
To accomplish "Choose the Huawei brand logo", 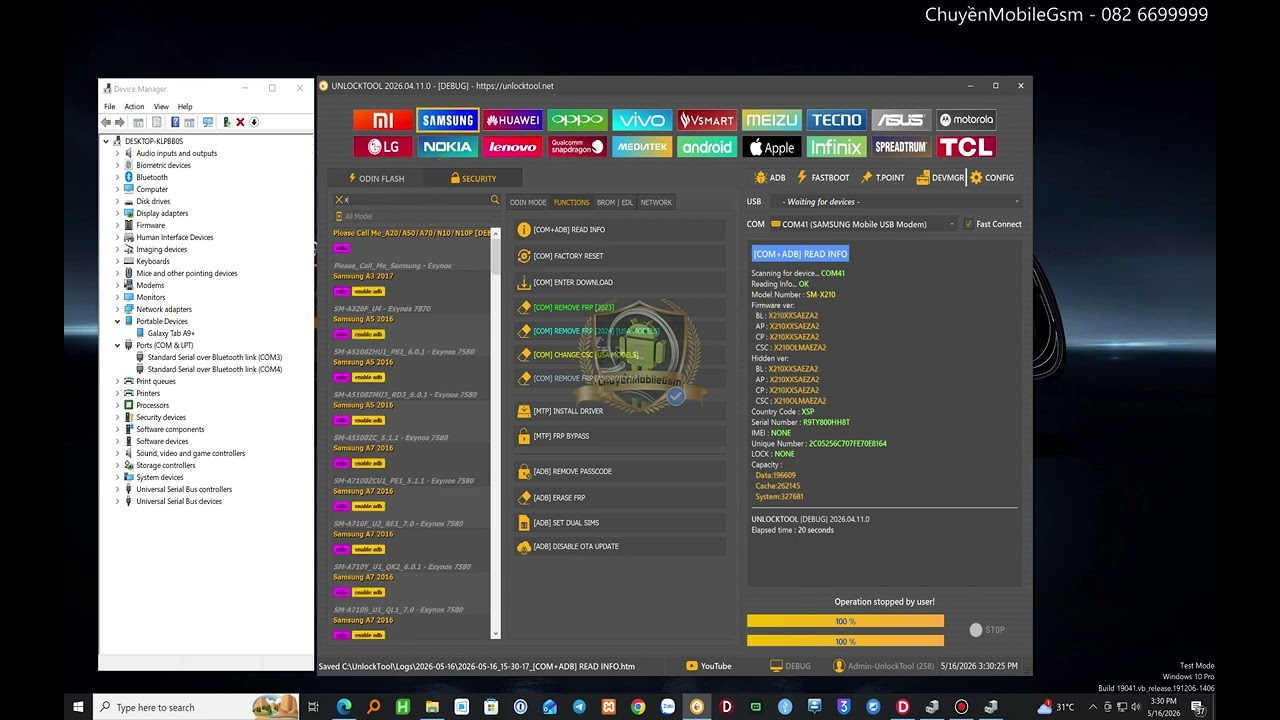I will (x=513, y=120).
